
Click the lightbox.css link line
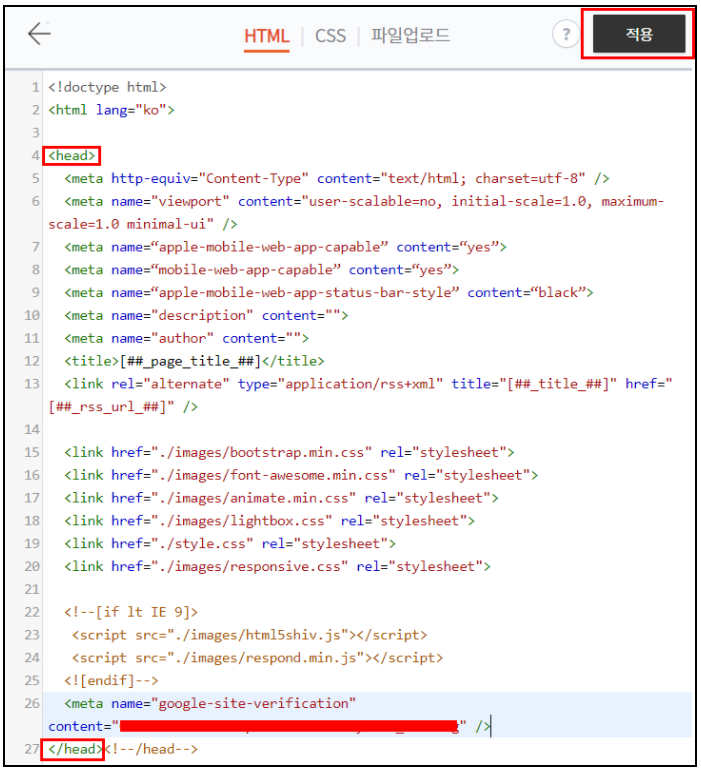[x=270, y=521]
